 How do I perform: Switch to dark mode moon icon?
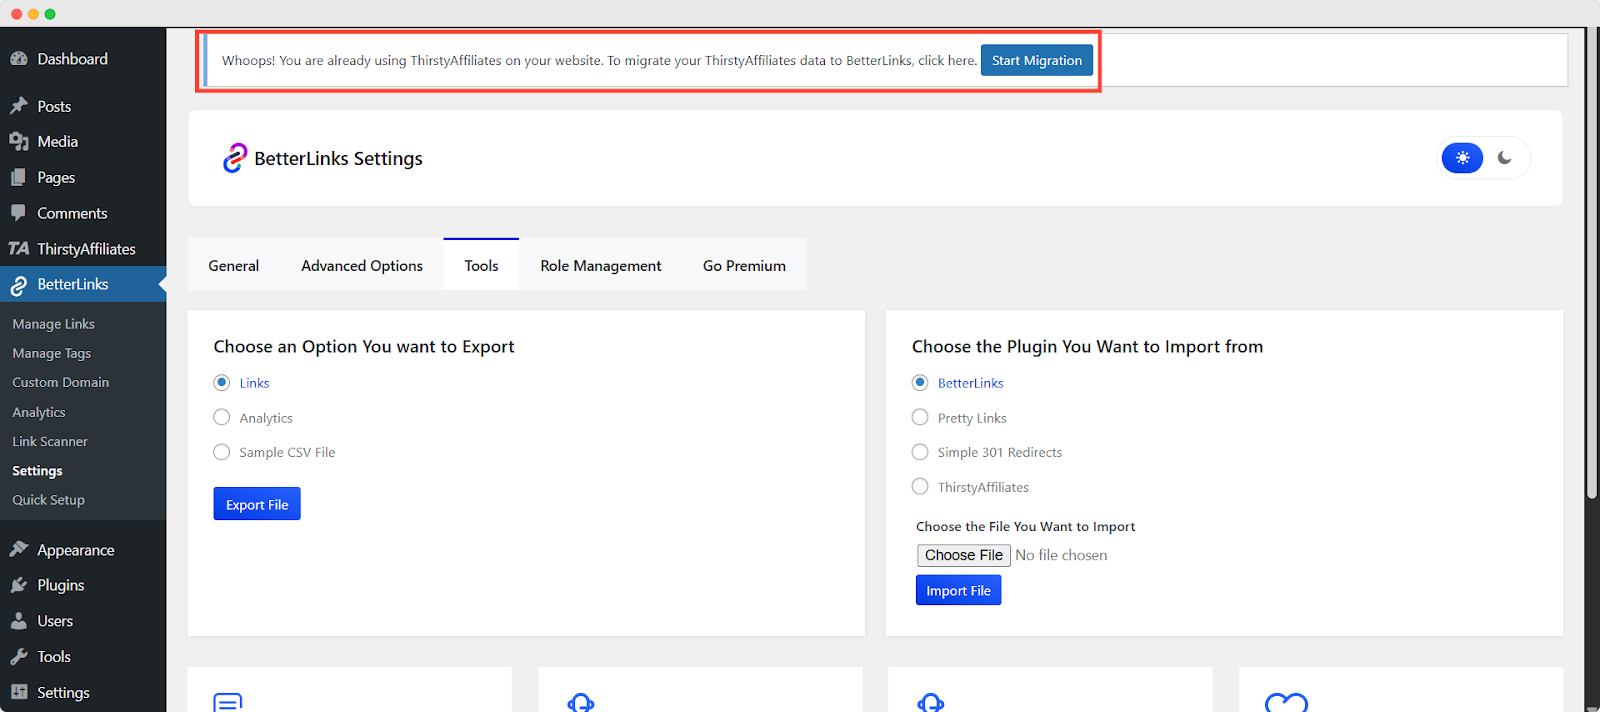1504,158
